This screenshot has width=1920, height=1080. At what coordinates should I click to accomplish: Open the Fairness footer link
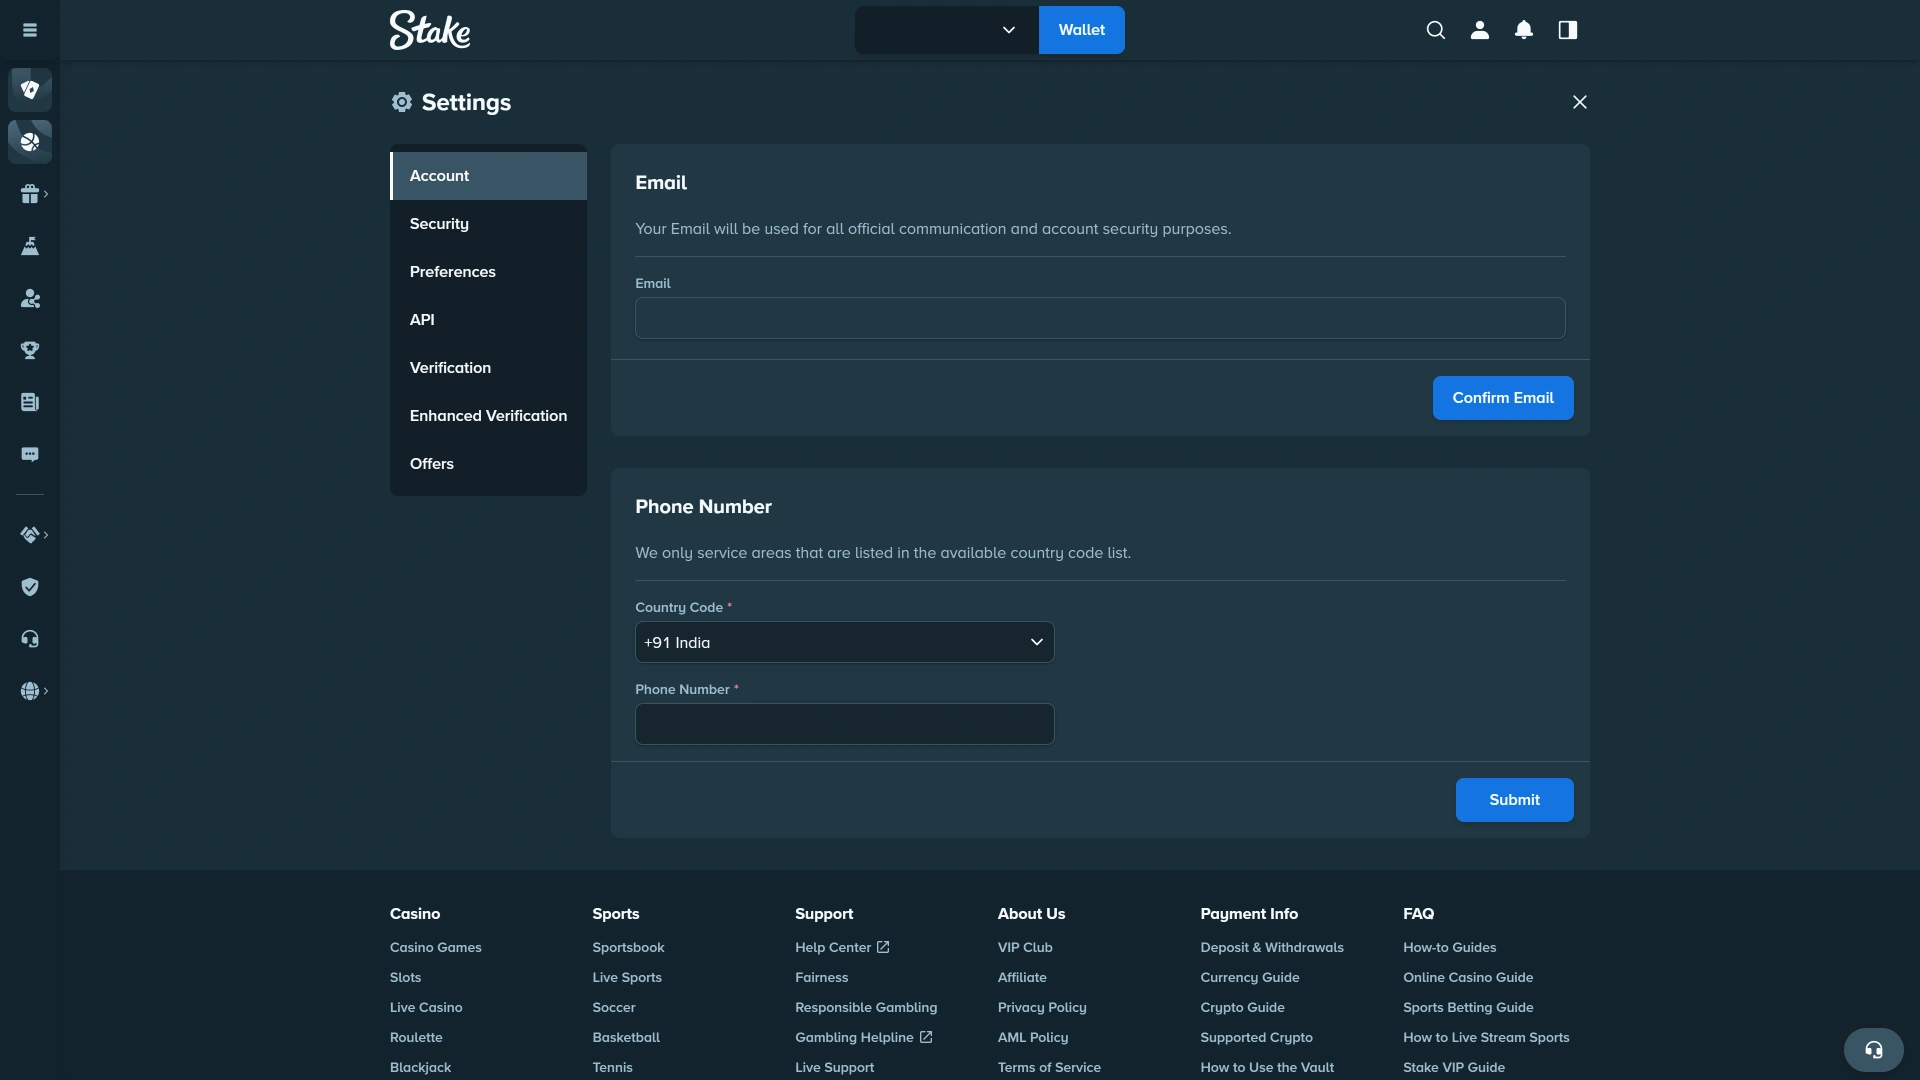pos(821,977)
